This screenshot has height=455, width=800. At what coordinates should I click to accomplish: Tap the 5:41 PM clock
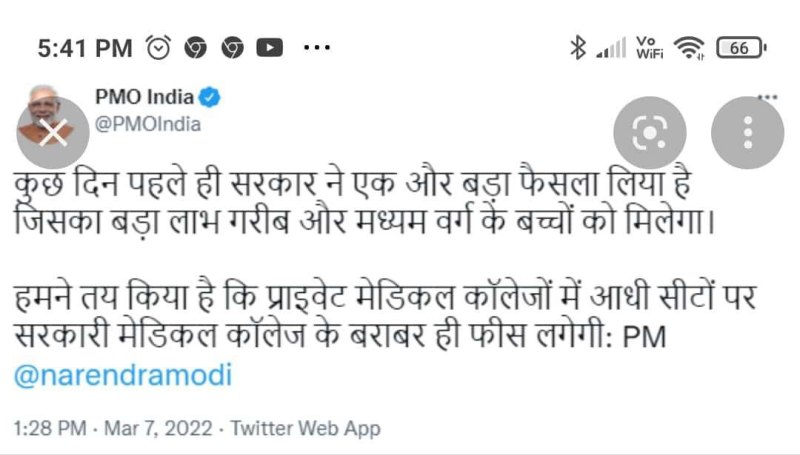tap(84, 47)
